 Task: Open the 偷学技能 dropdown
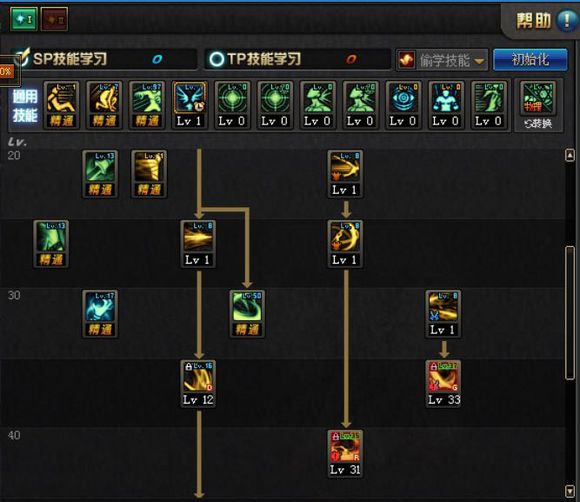(x=442, y=60)
